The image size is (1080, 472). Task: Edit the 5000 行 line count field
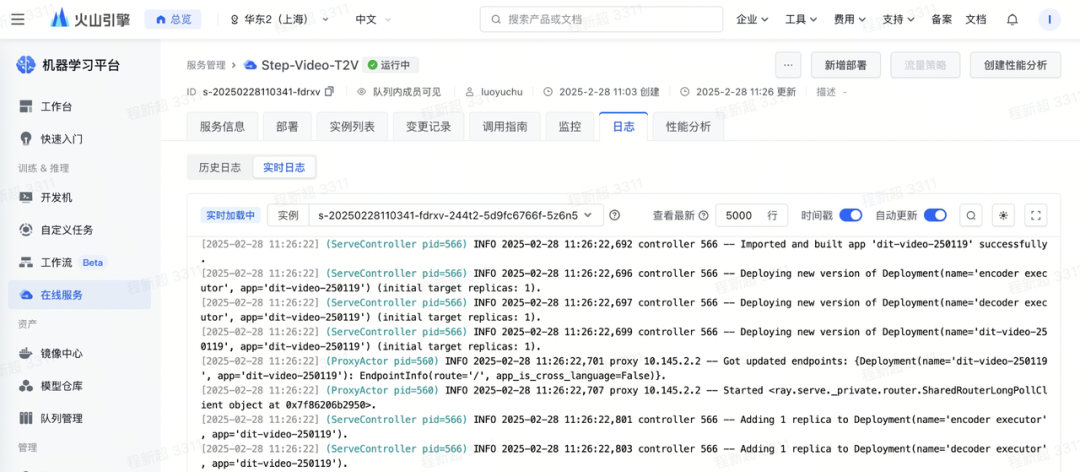(x=751, y=216)
